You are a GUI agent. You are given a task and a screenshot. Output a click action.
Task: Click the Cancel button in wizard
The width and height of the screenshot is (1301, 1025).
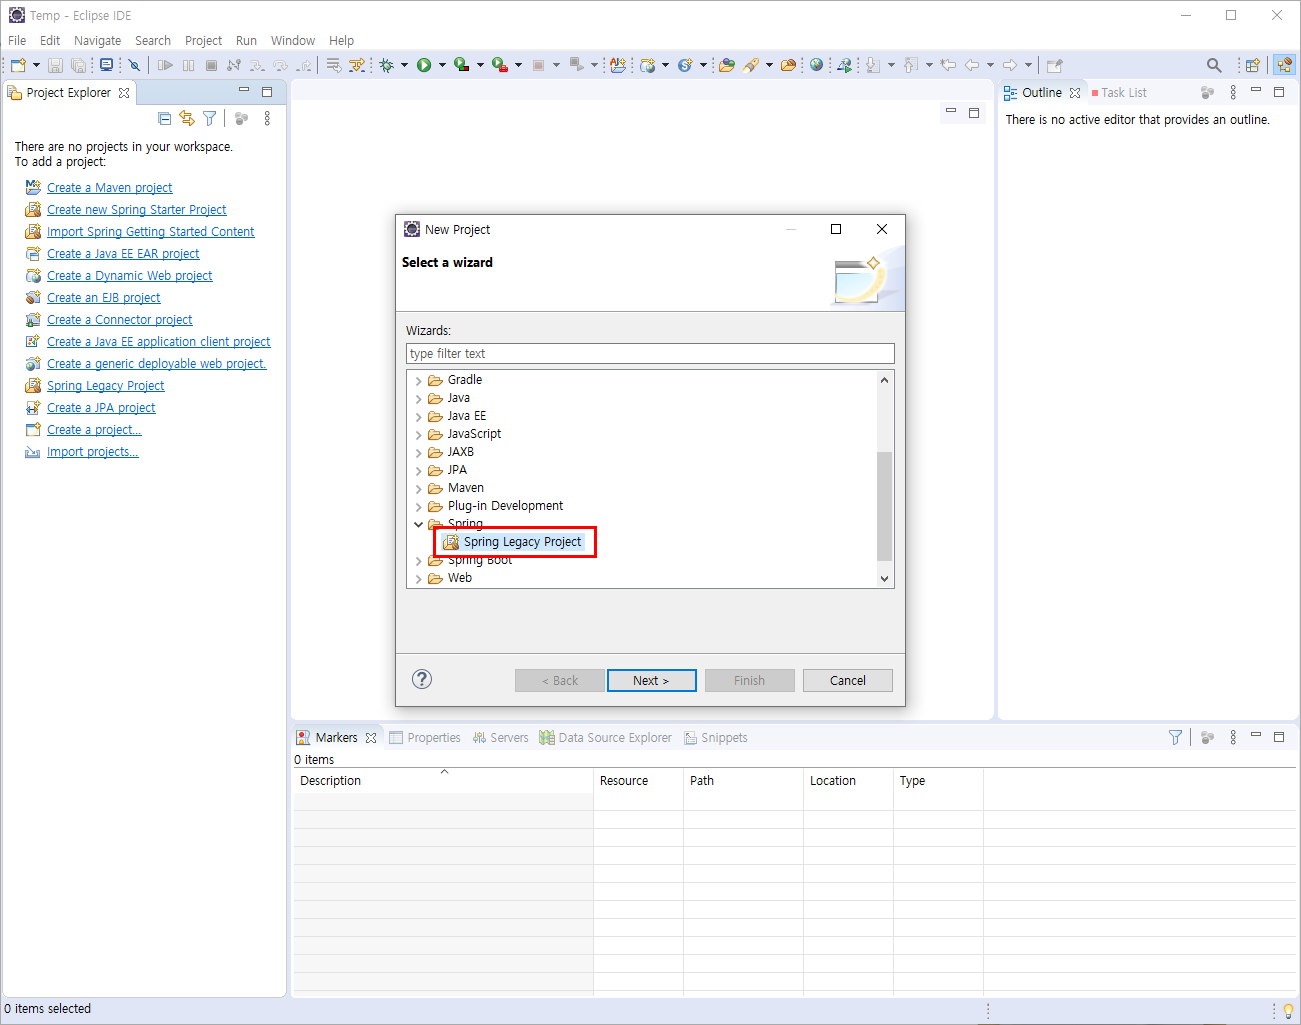tap(847, 680)
